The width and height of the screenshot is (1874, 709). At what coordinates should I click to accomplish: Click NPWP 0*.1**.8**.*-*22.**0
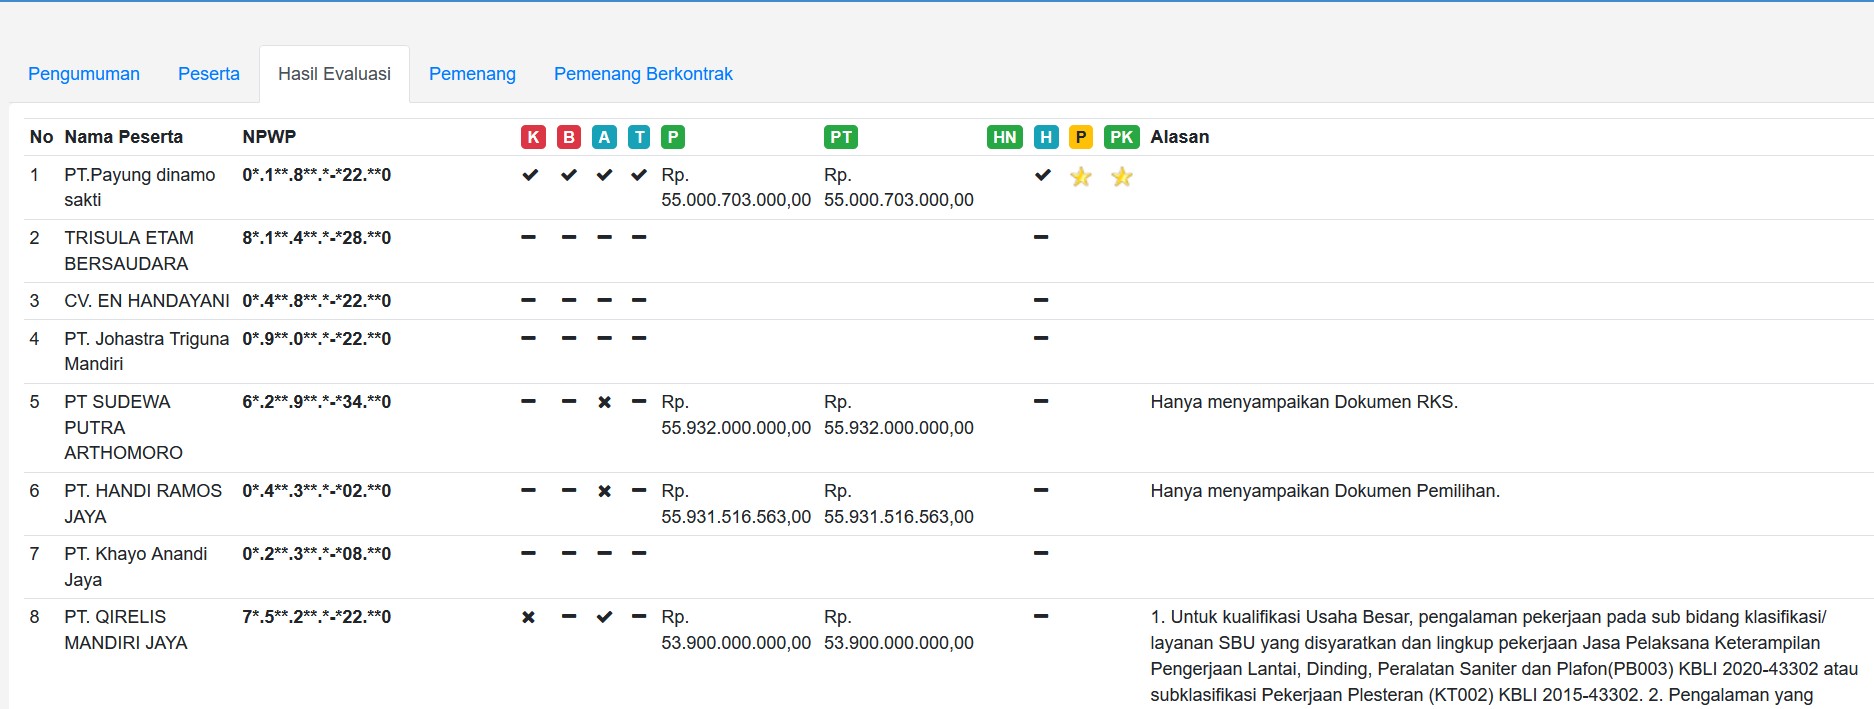pos(317,175)
